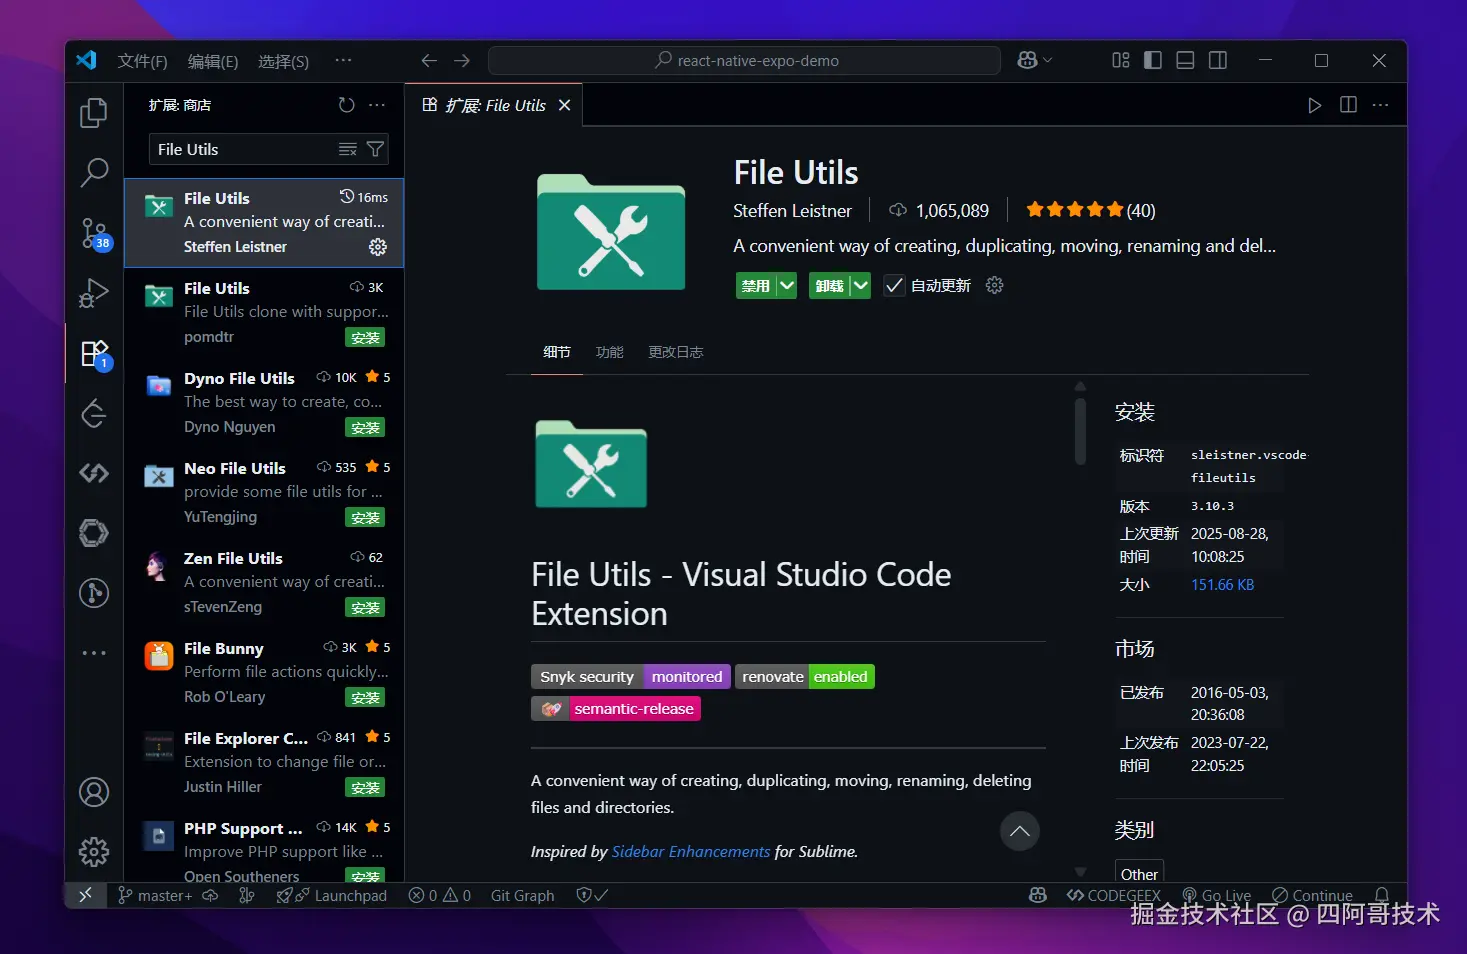The width and height of the screenshot is (1467, 954).
Task: Open the Explorer view in activity bar
Action: pyautogui.click(x=94, y=113)
